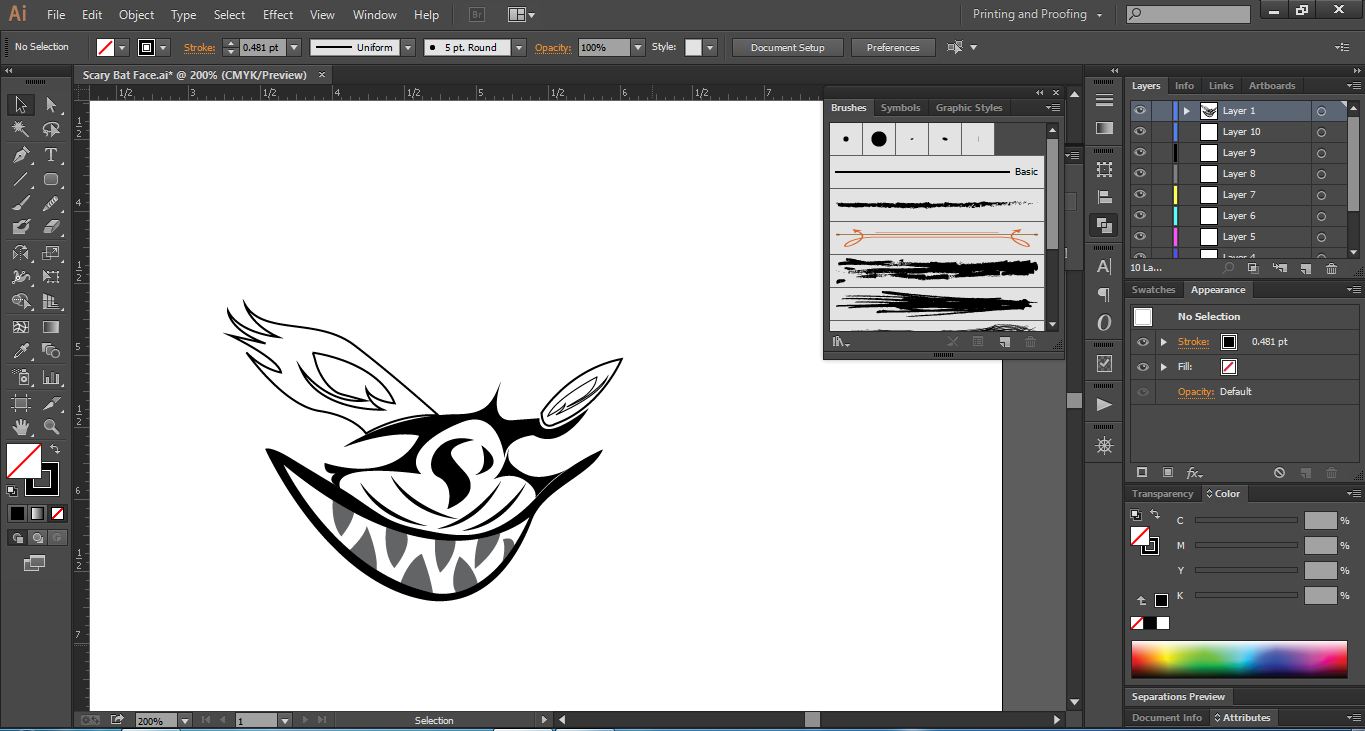Viewport: 1365px width, 731px height.
Task: Pick a color from the spectrum bar
Action: coord(1238,660)
